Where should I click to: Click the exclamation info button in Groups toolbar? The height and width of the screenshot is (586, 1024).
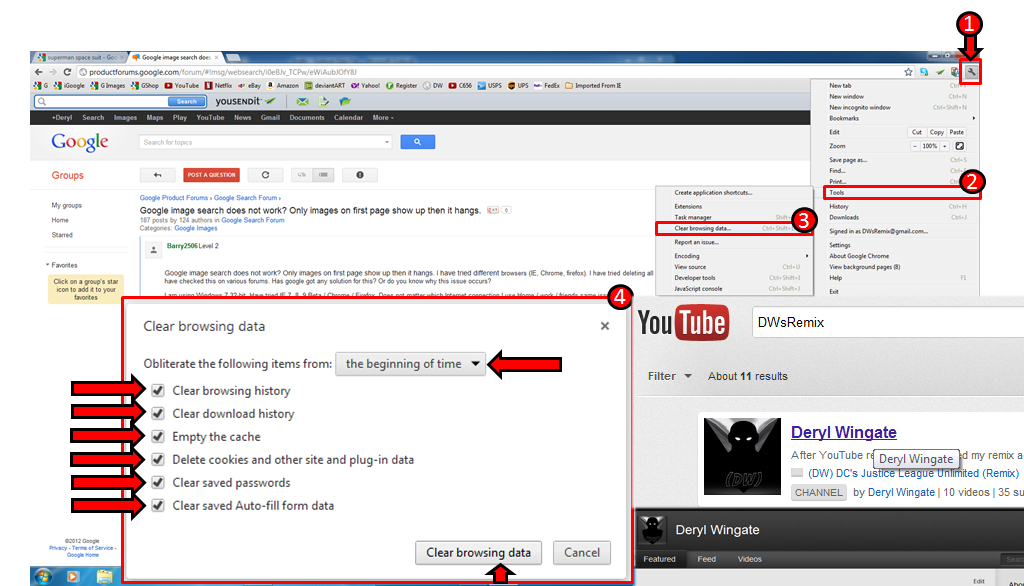(x=360, y=175)
